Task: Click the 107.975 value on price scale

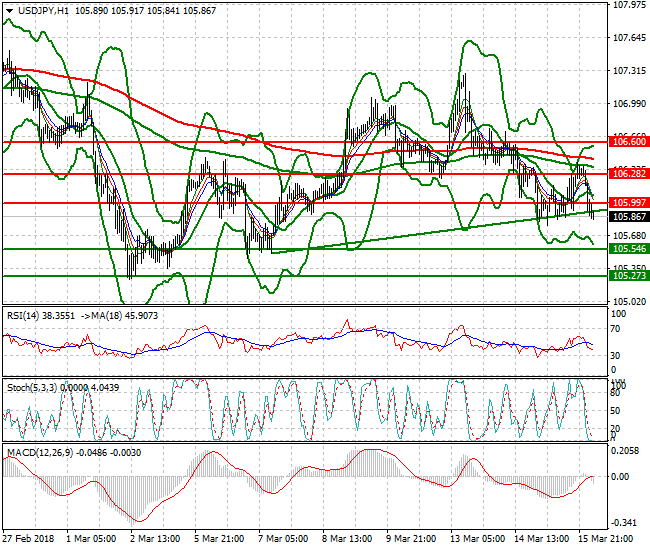Action: [628, 5]
